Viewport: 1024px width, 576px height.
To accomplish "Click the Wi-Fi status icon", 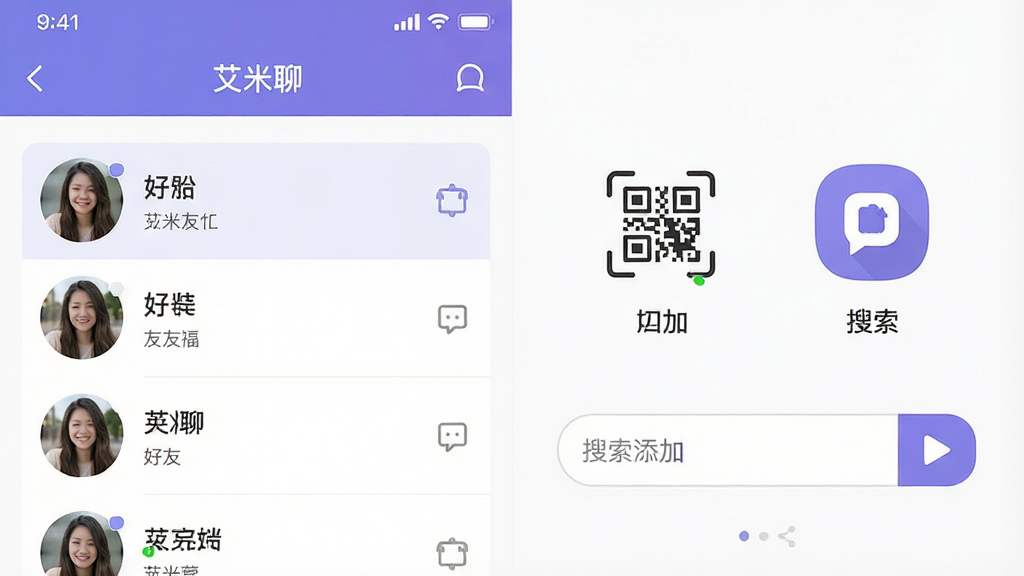I will (438, 22).
